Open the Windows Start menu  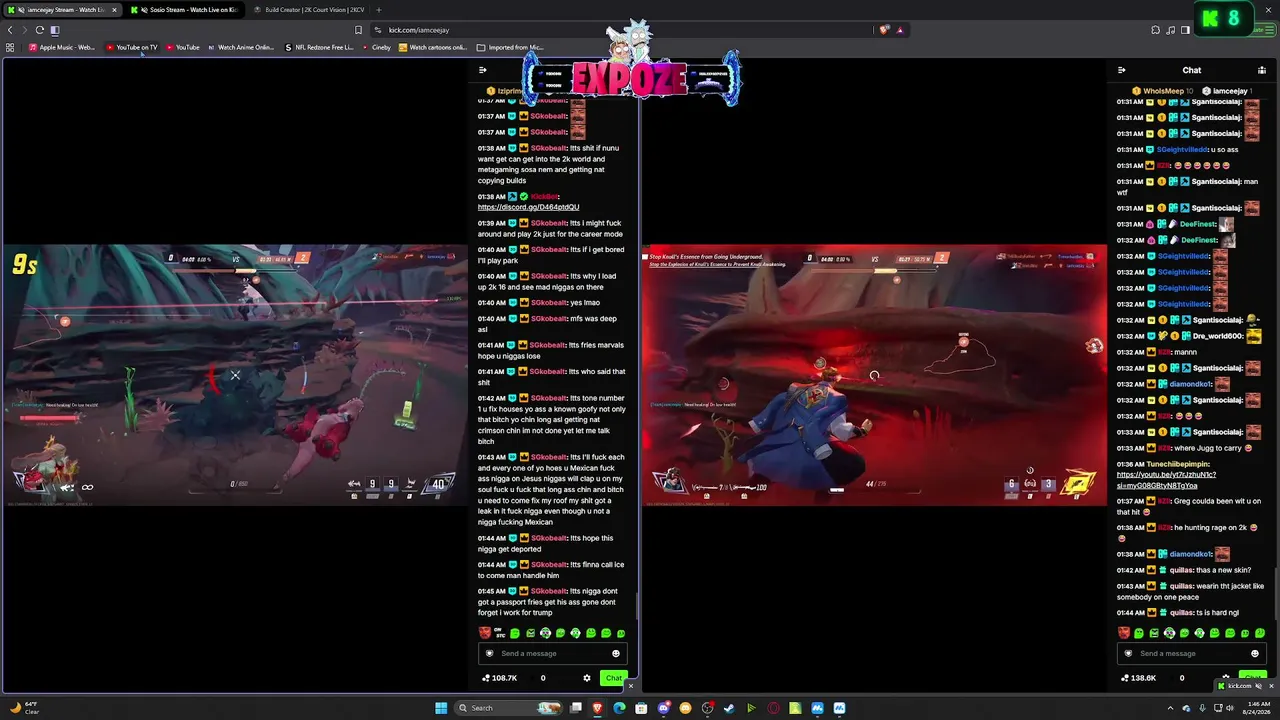pos(441,708)
